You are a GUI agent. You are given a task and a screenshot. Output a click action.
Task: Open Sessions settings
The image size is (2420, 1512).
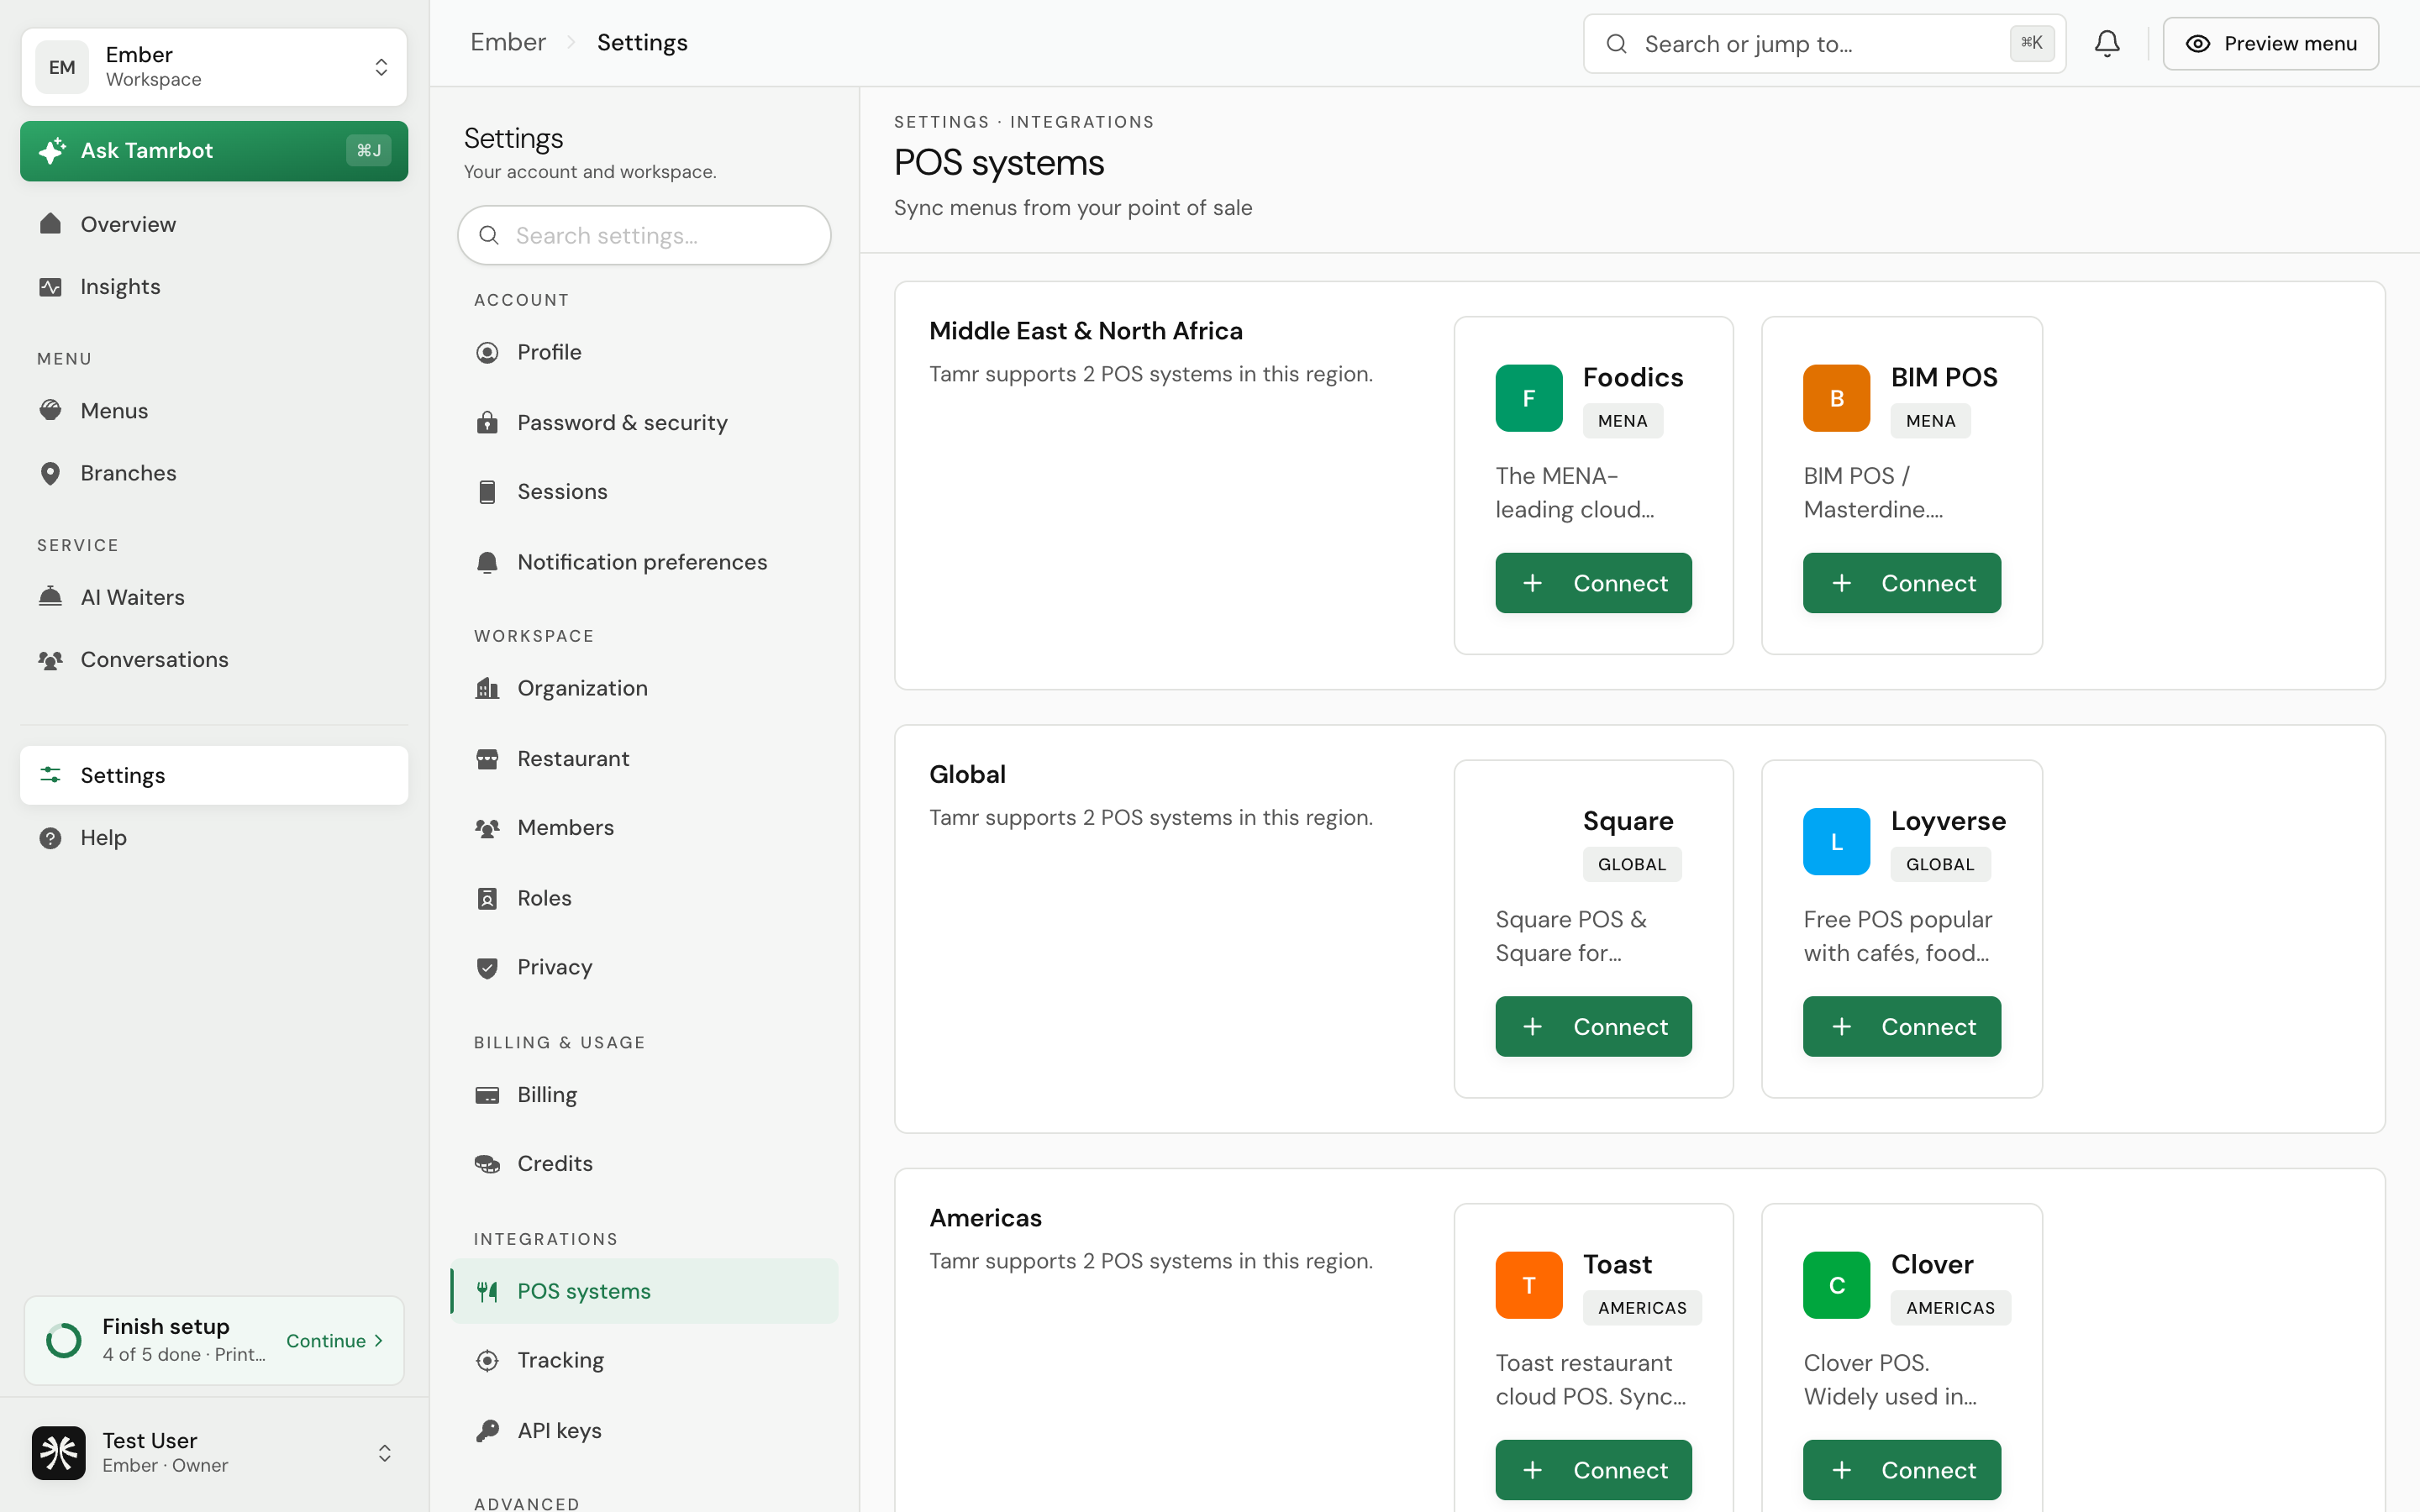[x=644, y=491]
